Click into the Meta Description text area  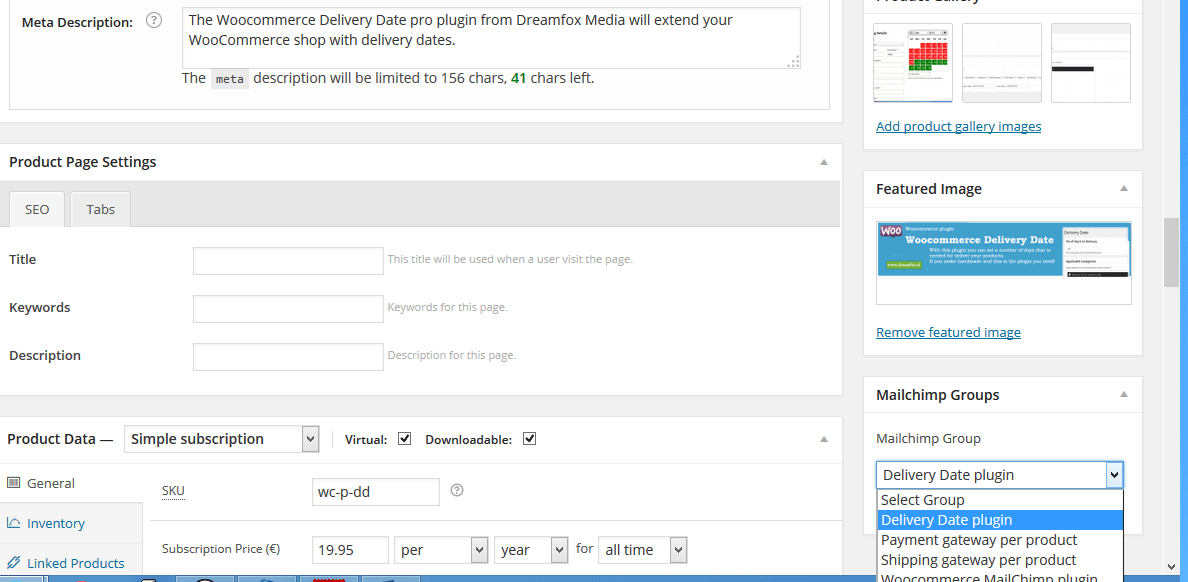coord(491,39)
